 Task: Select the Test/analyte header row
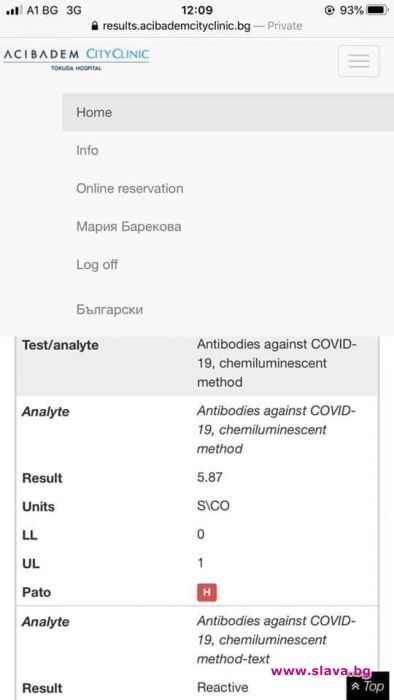[x=197, y=364]
